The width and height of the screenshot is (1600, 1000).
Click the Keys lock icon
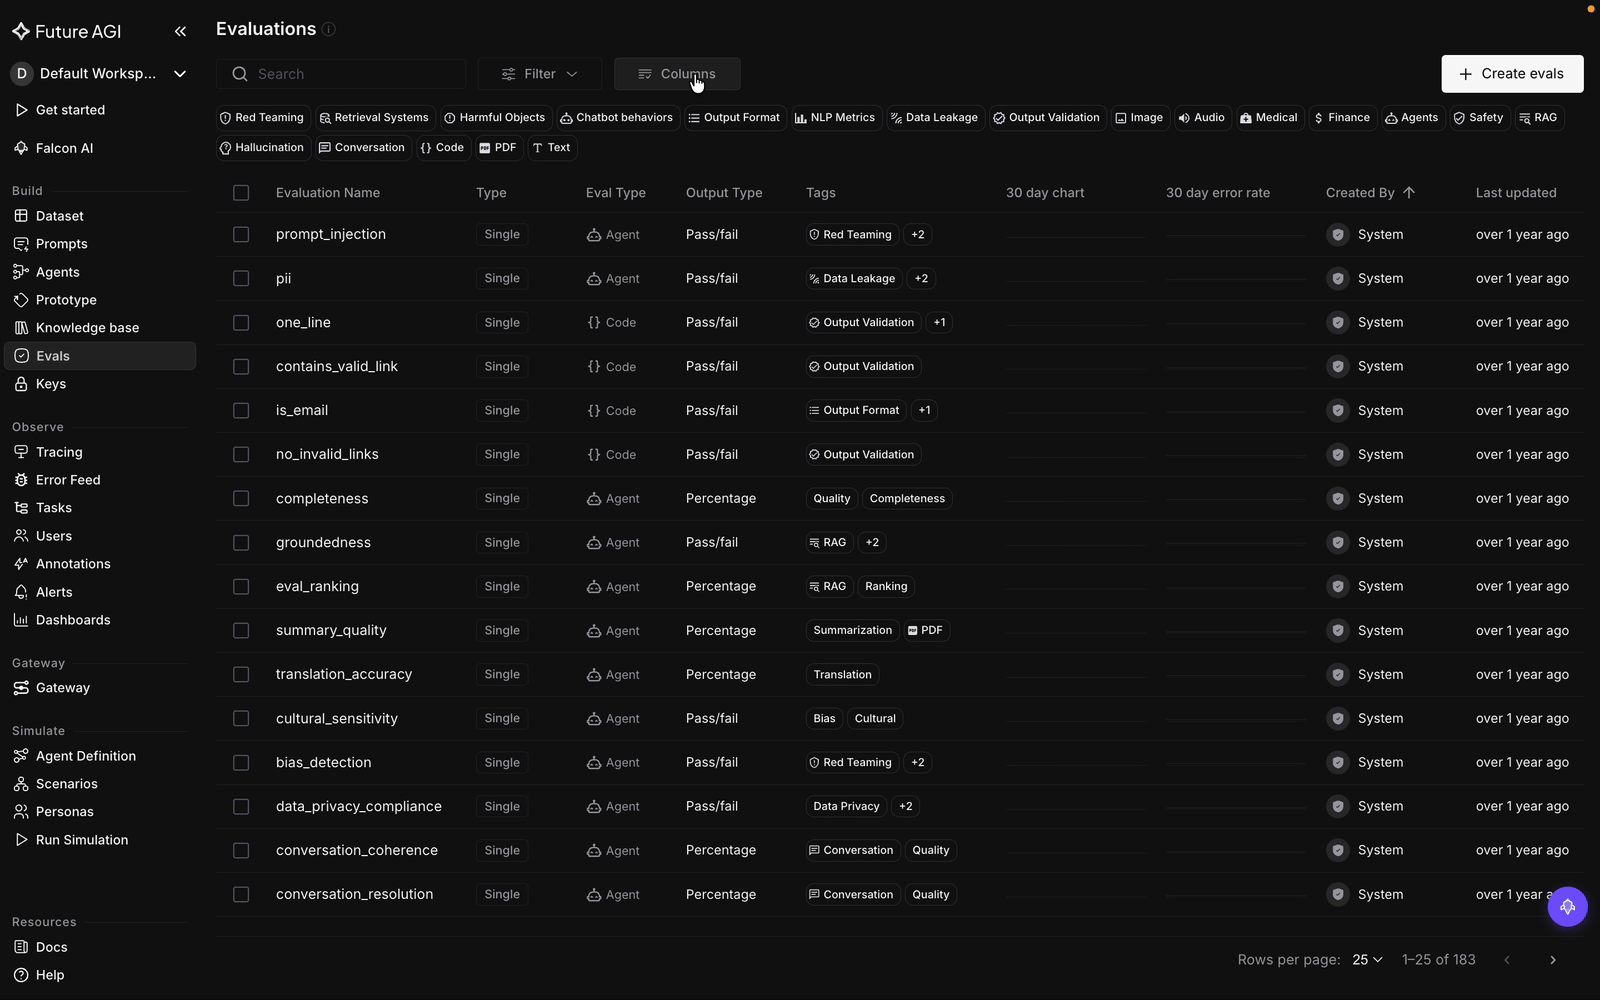tap(21, 384)
